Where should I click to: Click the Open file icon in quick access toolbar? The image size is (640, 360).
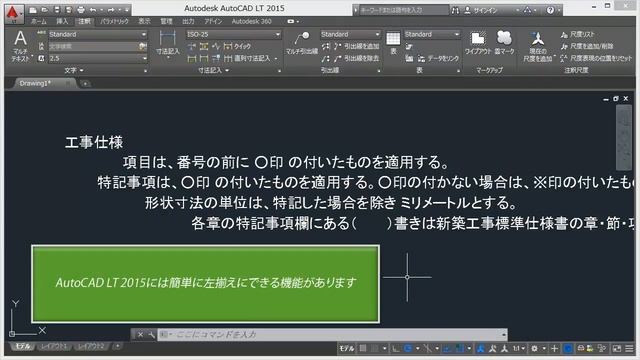[x=45, y=9]
